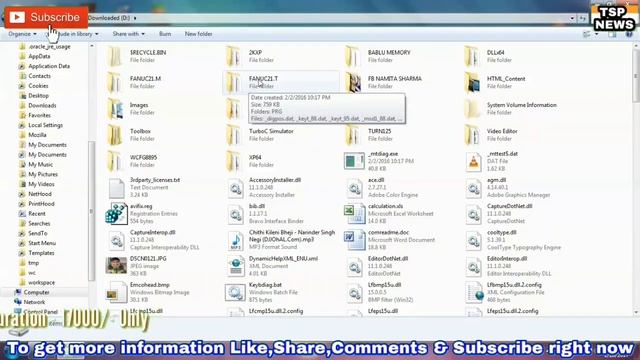The width and height of the screenshot is (640, 360).
Task: Select Contacts in the navigation pane
Action: pyautogui.click(x=39, y=76)
